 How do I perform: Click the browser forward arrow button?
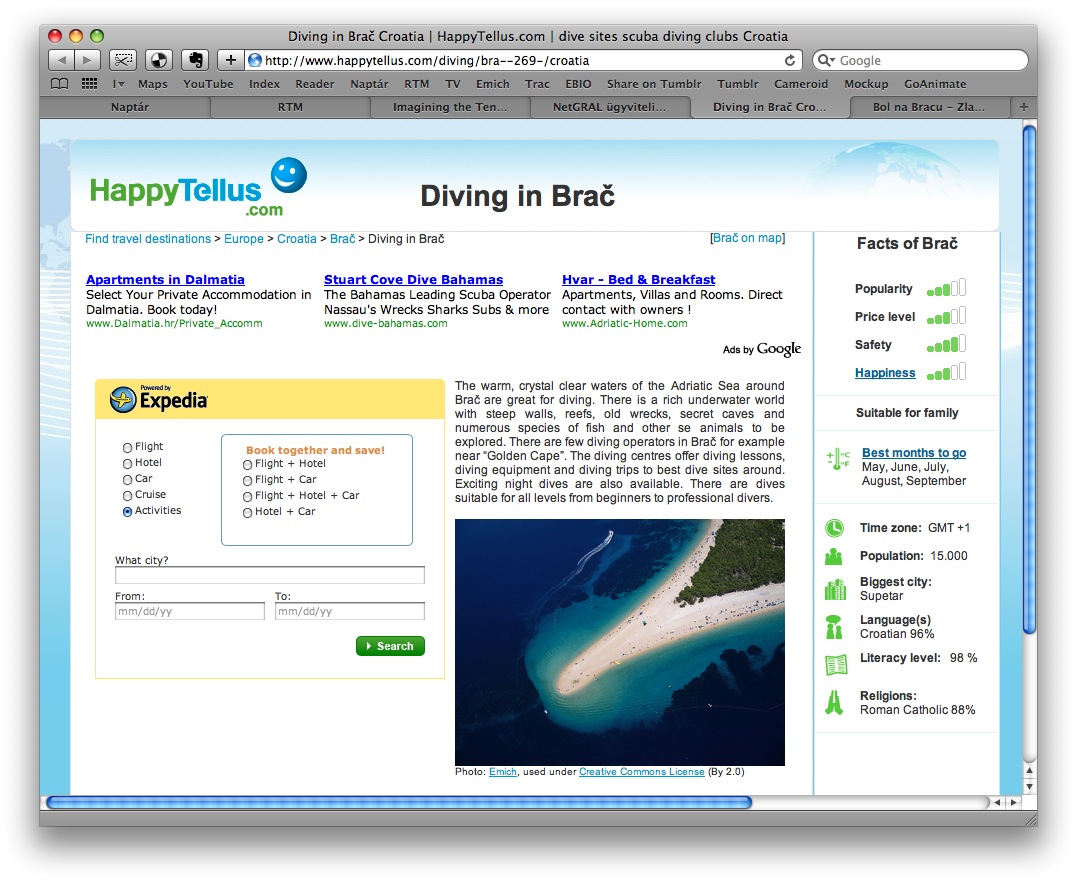[x=87, y=60]
